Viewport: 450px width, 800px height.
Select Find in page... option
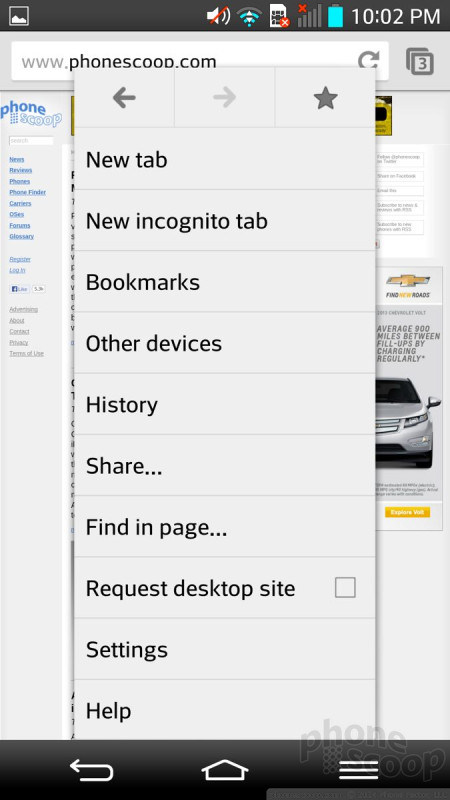(225, 527)
